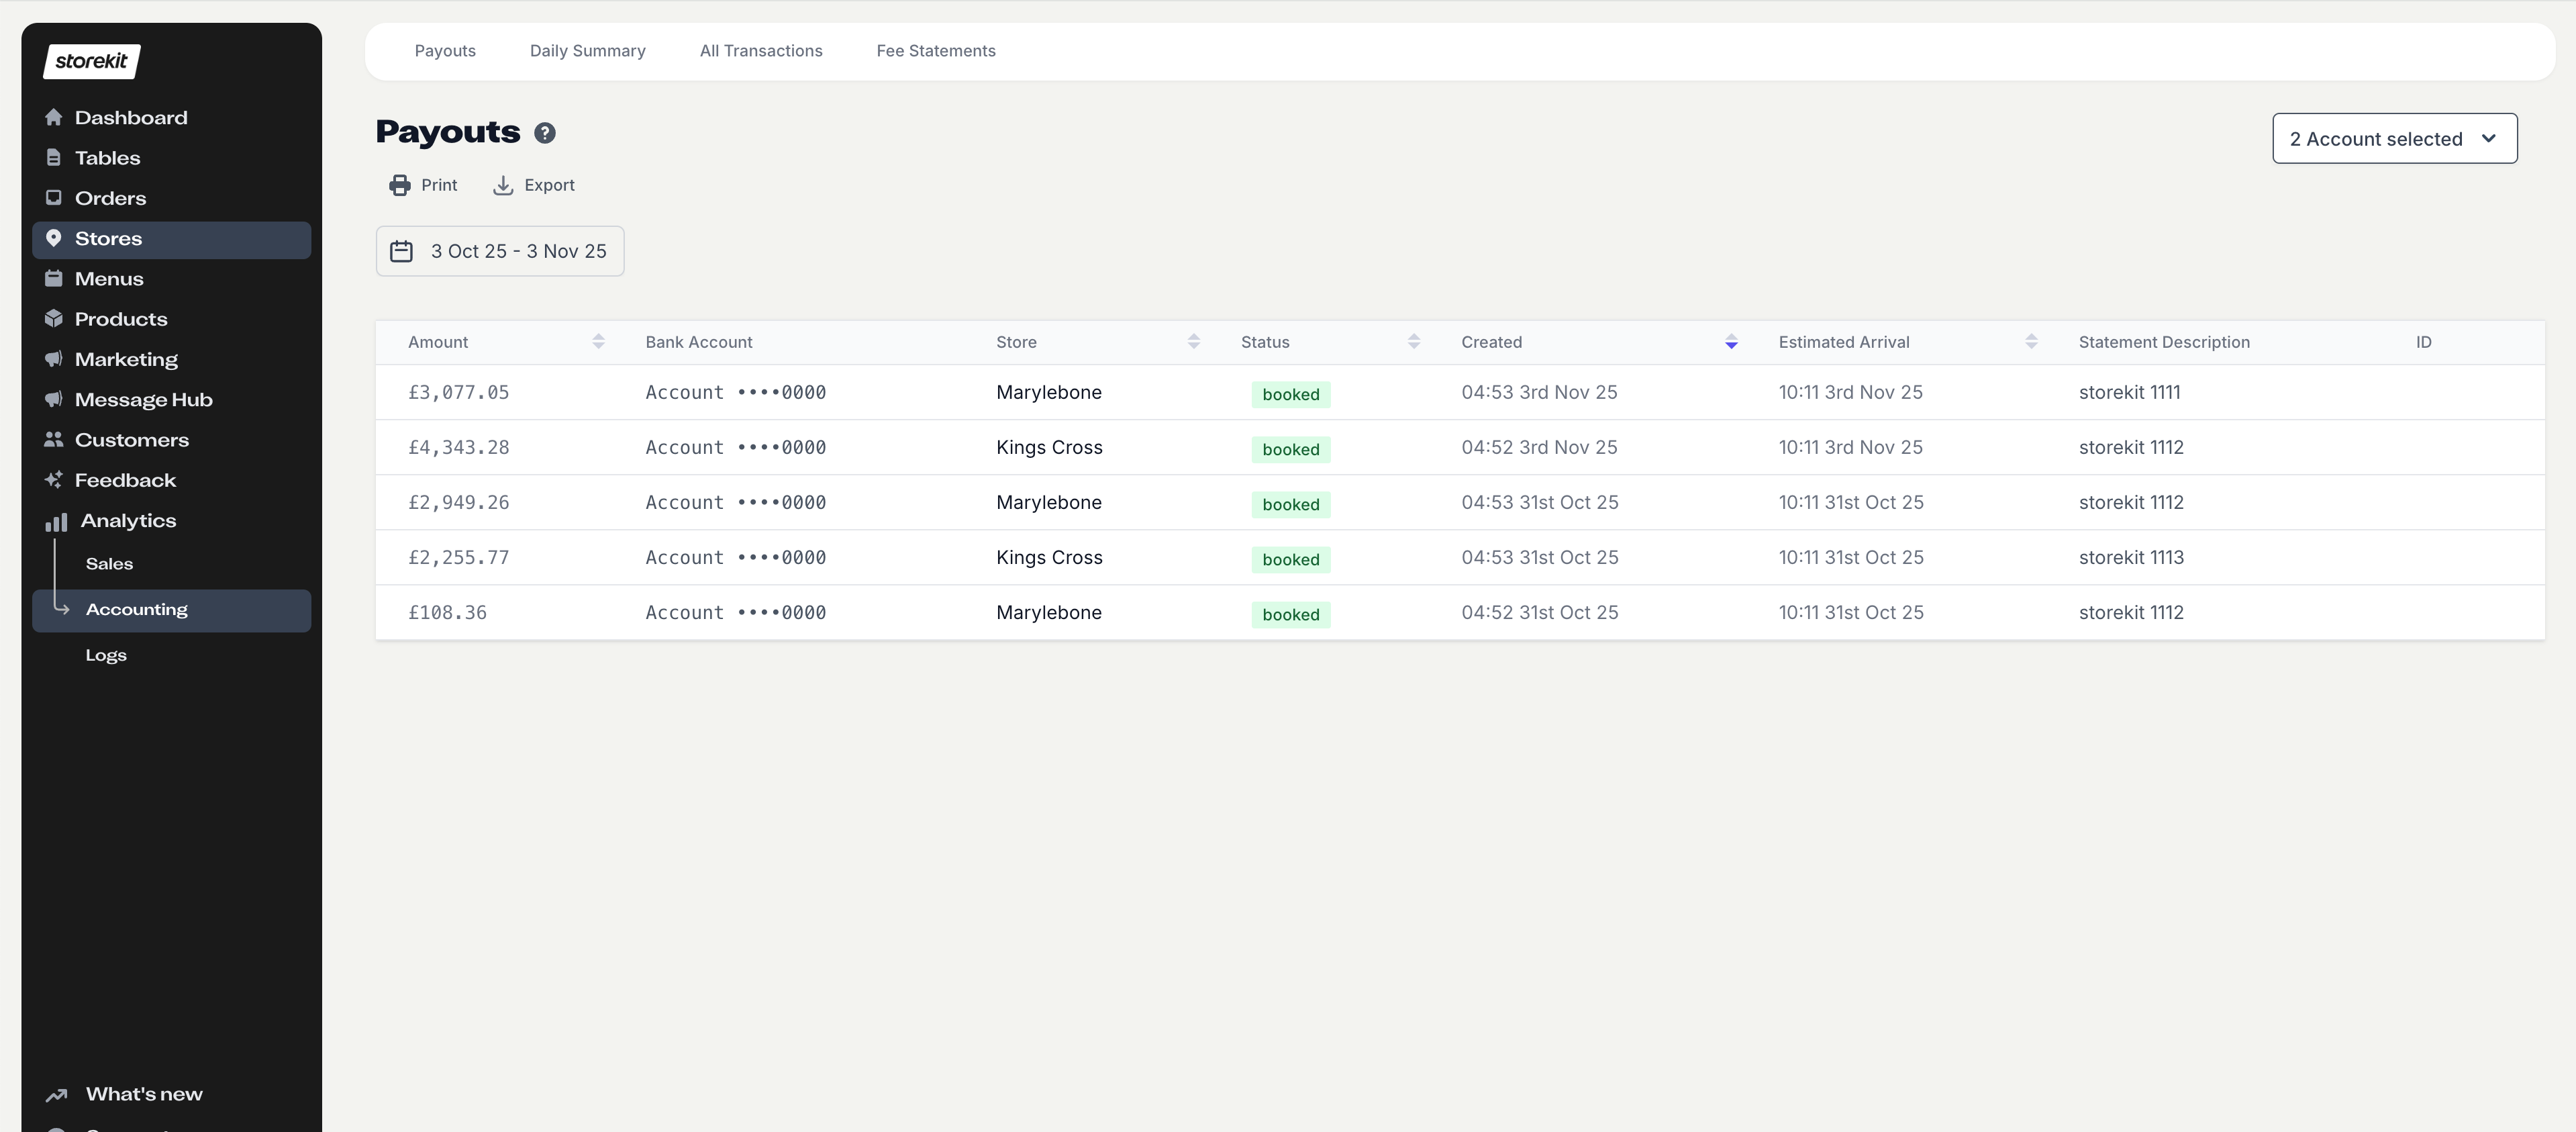Click the Export download icon
The image size is (2576, 1132).
coord(503,185)
